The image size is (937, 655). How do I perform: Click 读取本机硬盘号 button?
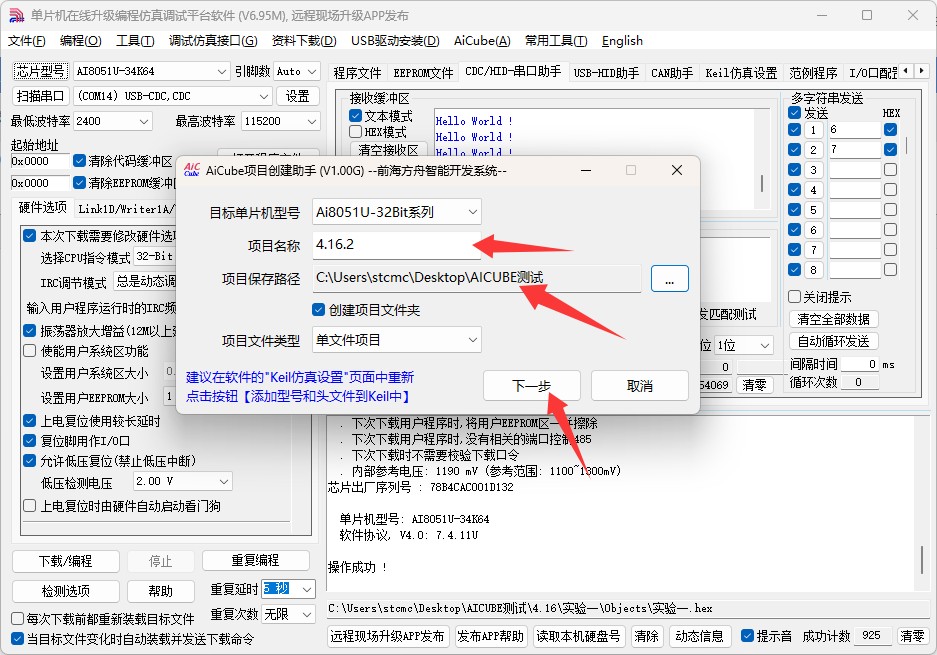[578, 636]
